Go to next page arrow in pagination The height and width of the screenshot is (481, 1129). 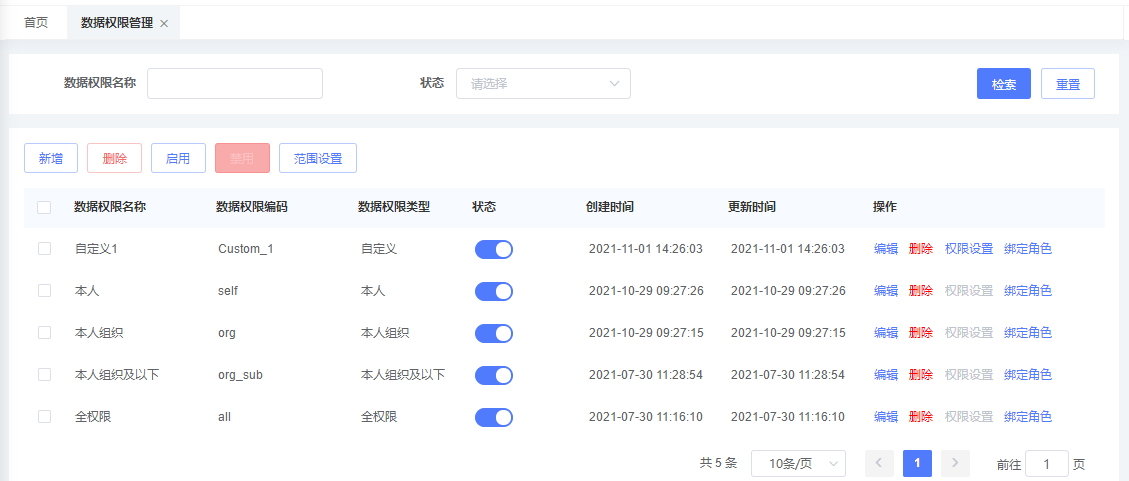click(955, 463)
